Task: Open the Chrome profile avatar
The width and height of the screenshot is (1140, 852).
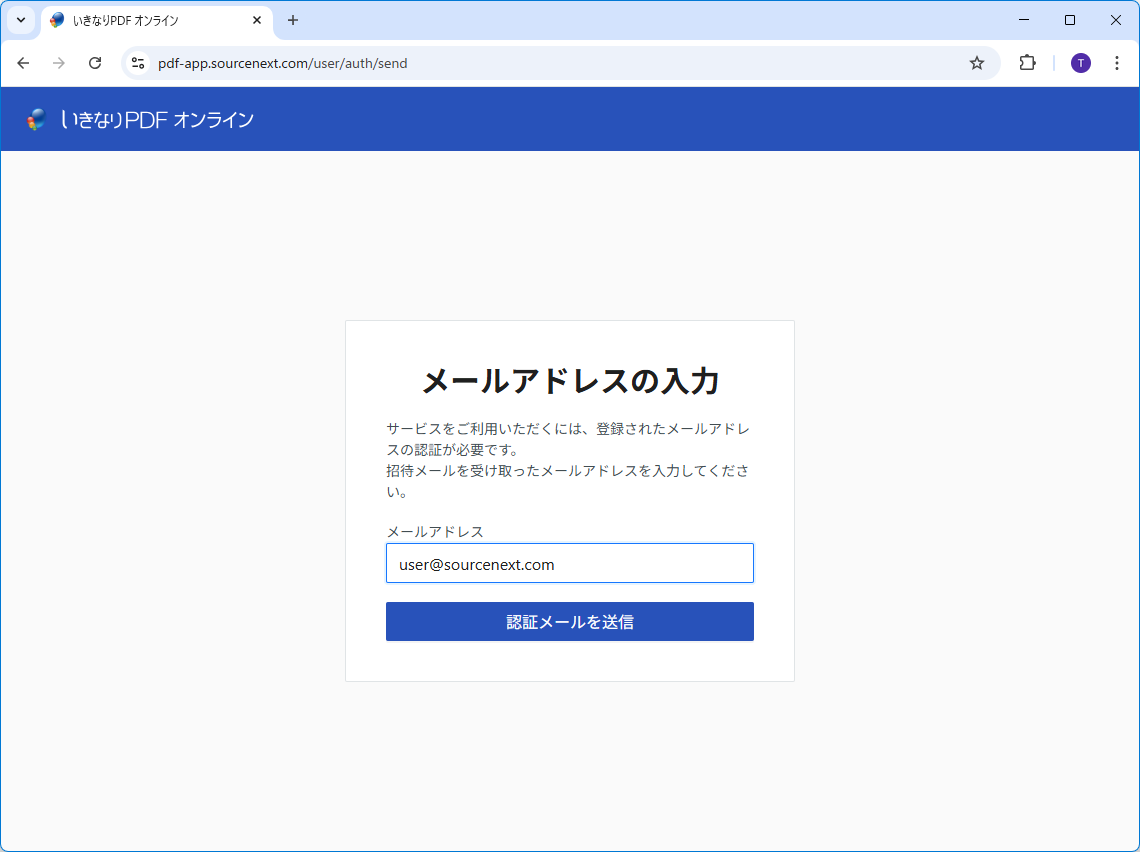Action: tap(1081, 63)
